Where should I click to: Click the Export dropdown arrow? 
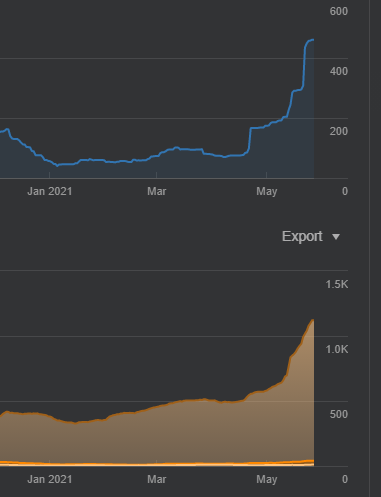coord(336,237)
